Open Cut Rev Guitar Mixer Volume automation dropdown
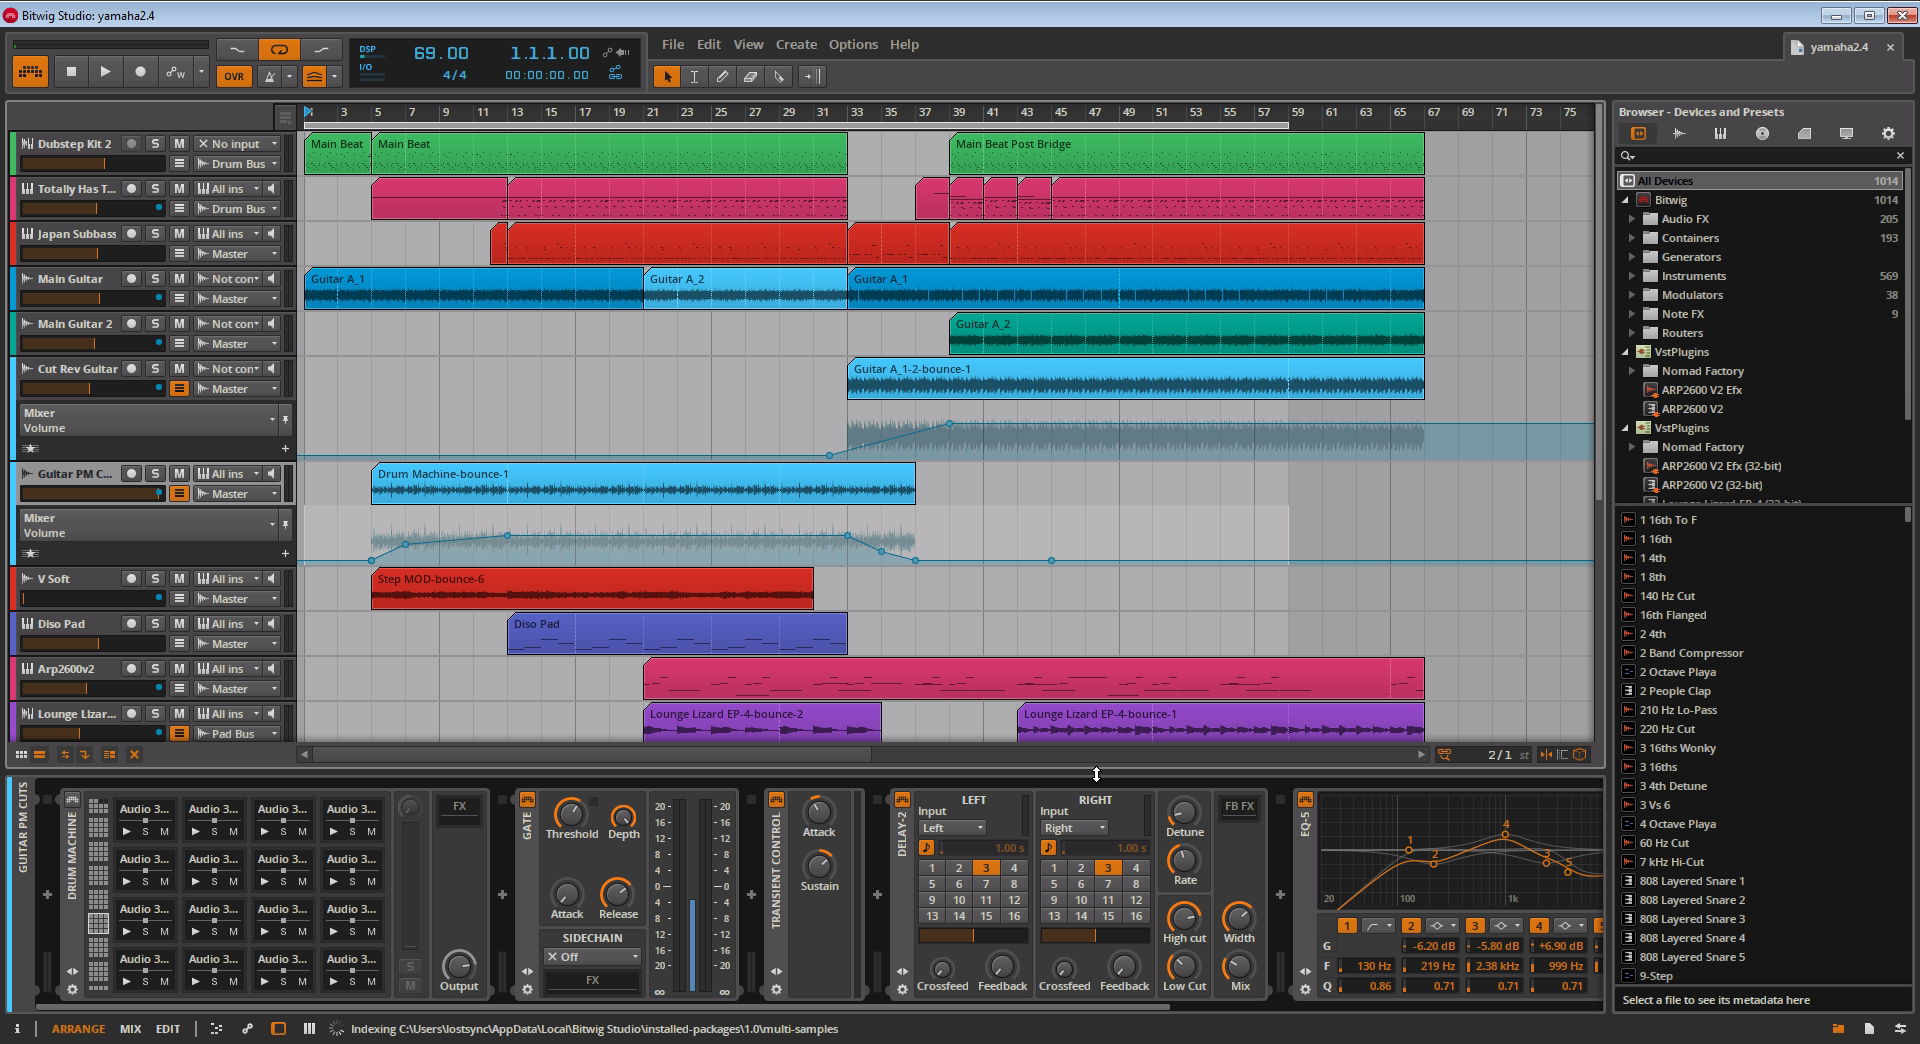Screen dimensions: 1920x1044 point(148,420)
